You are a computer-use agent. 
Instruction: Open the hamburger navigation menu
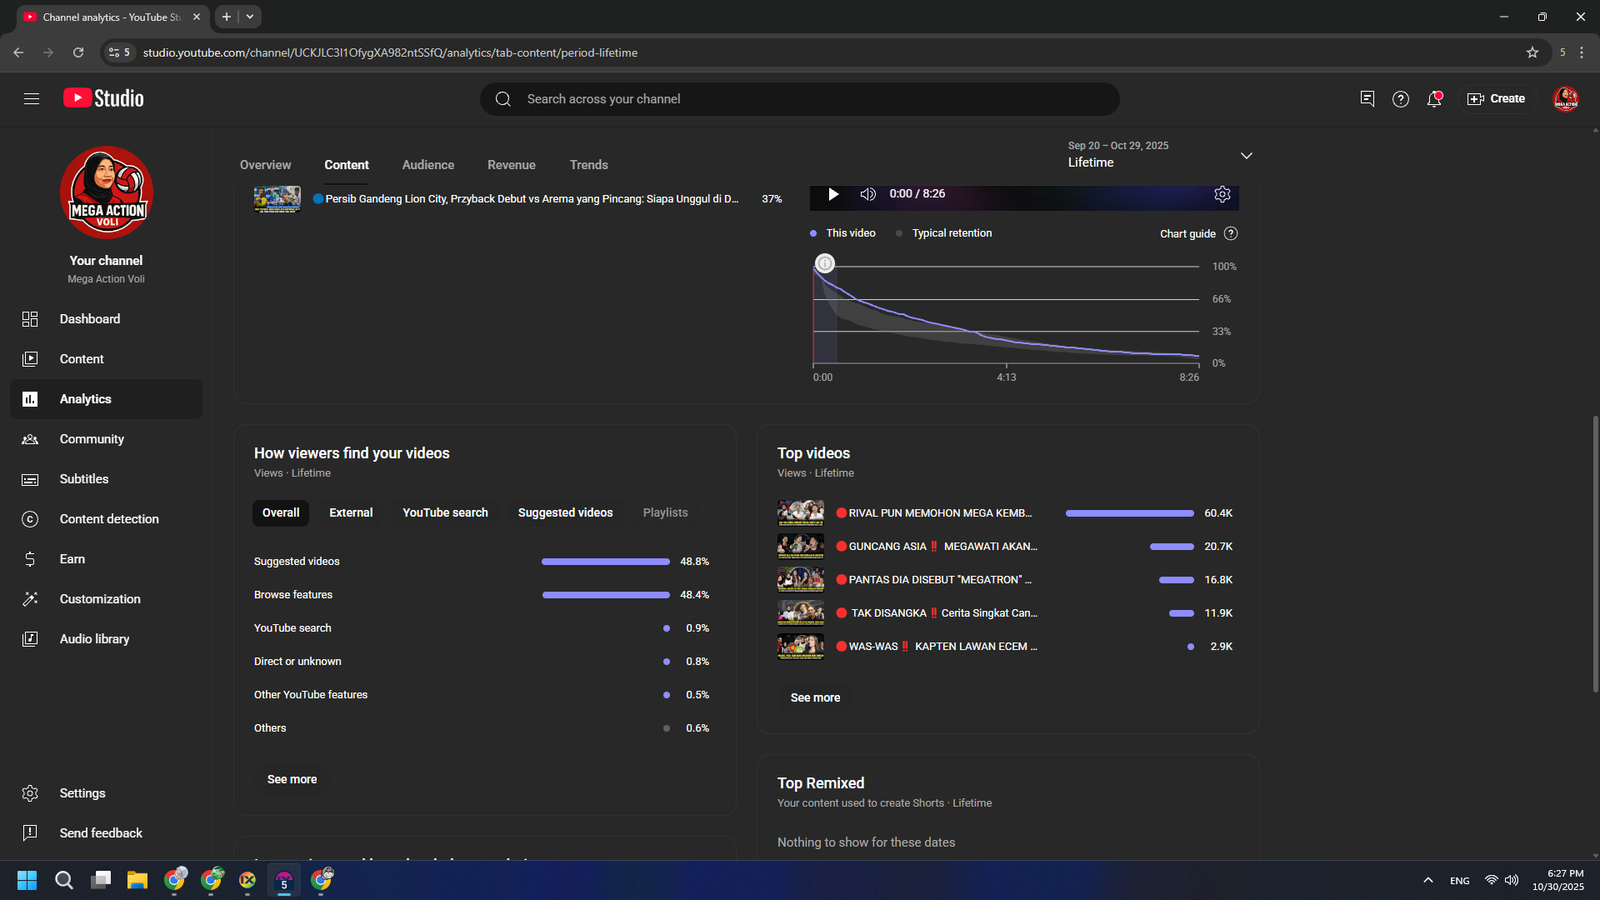coord(31,99)
